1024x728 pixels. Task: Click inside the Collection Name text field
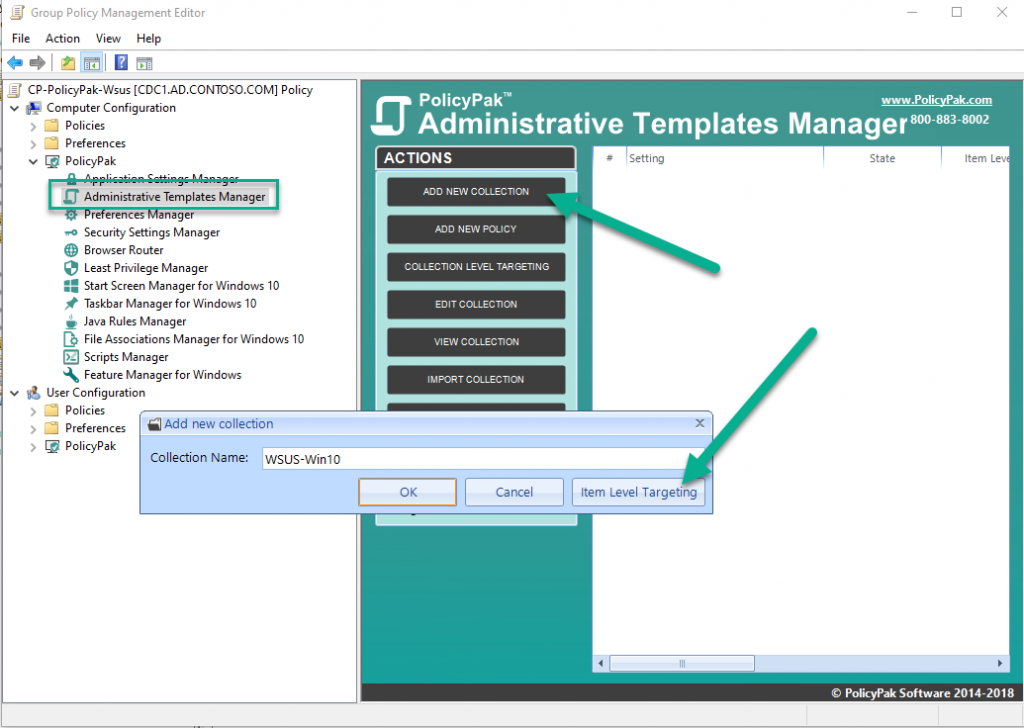(480, 458)
